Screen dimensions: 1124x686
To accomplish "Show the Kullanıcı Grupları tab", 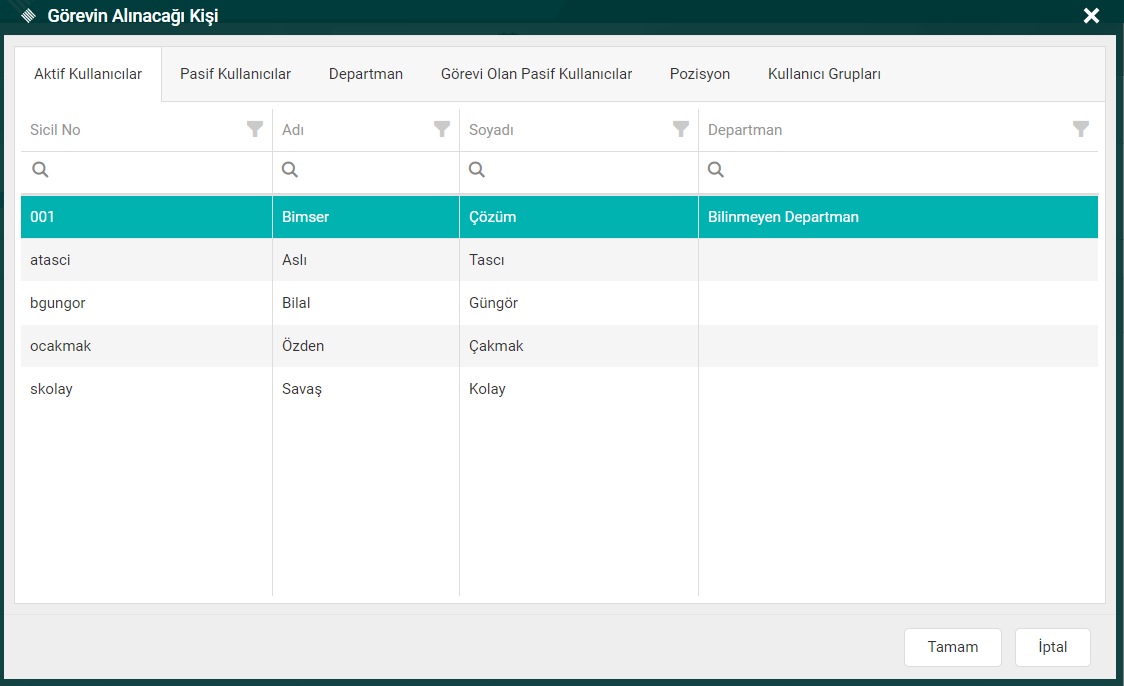I will [x=824, y=74].
